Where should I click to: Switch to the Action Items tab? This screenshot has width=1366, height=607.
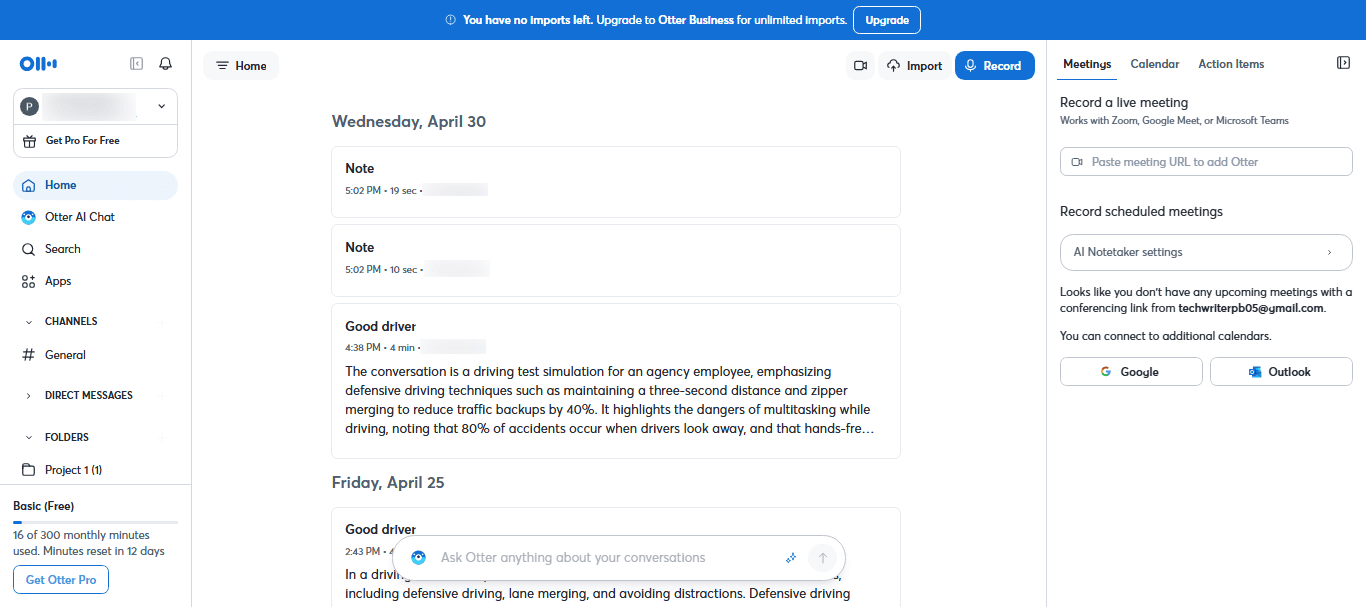pos(1231,64)
